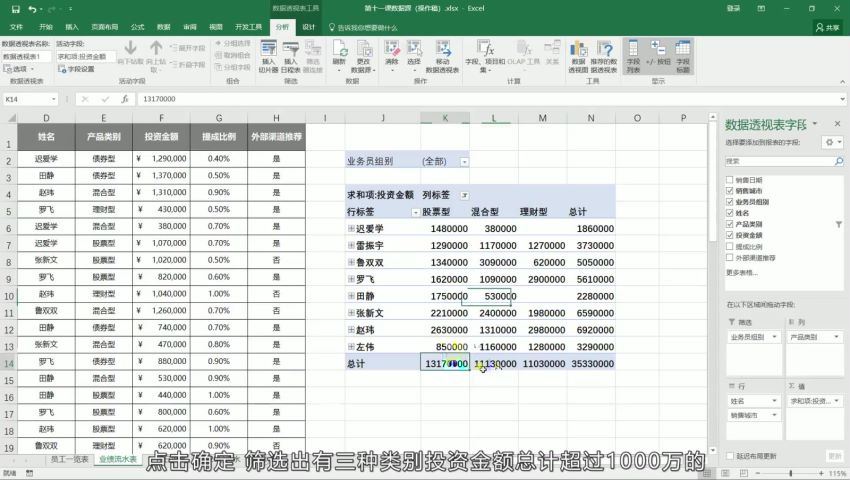Switch to the 插入 Insert tab
Viewport: 850px width, 480px height.
[x=72, y=27]
